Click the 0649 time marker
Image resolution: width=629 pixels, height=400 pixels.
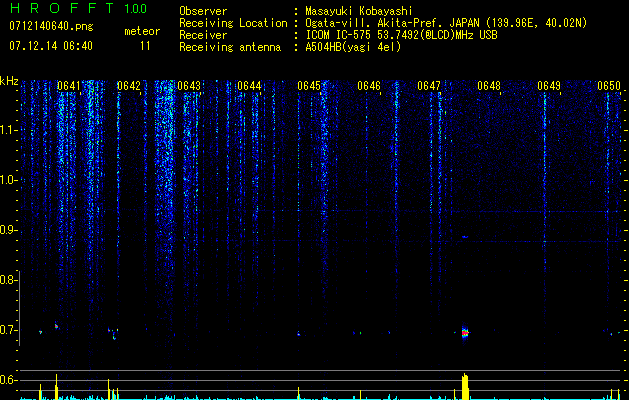[549, 86]
